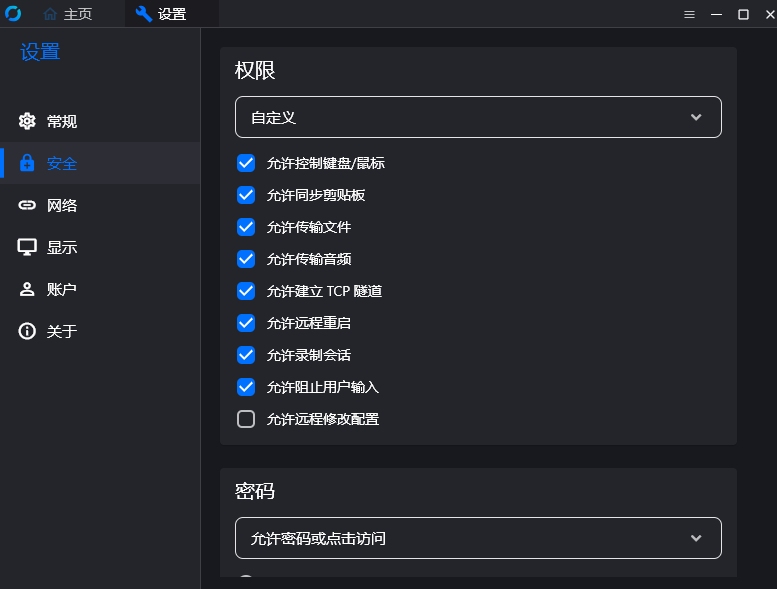Click the link icon next to 网络
Image resolution: width=777 pixels, height=589 pixels.
27,205
